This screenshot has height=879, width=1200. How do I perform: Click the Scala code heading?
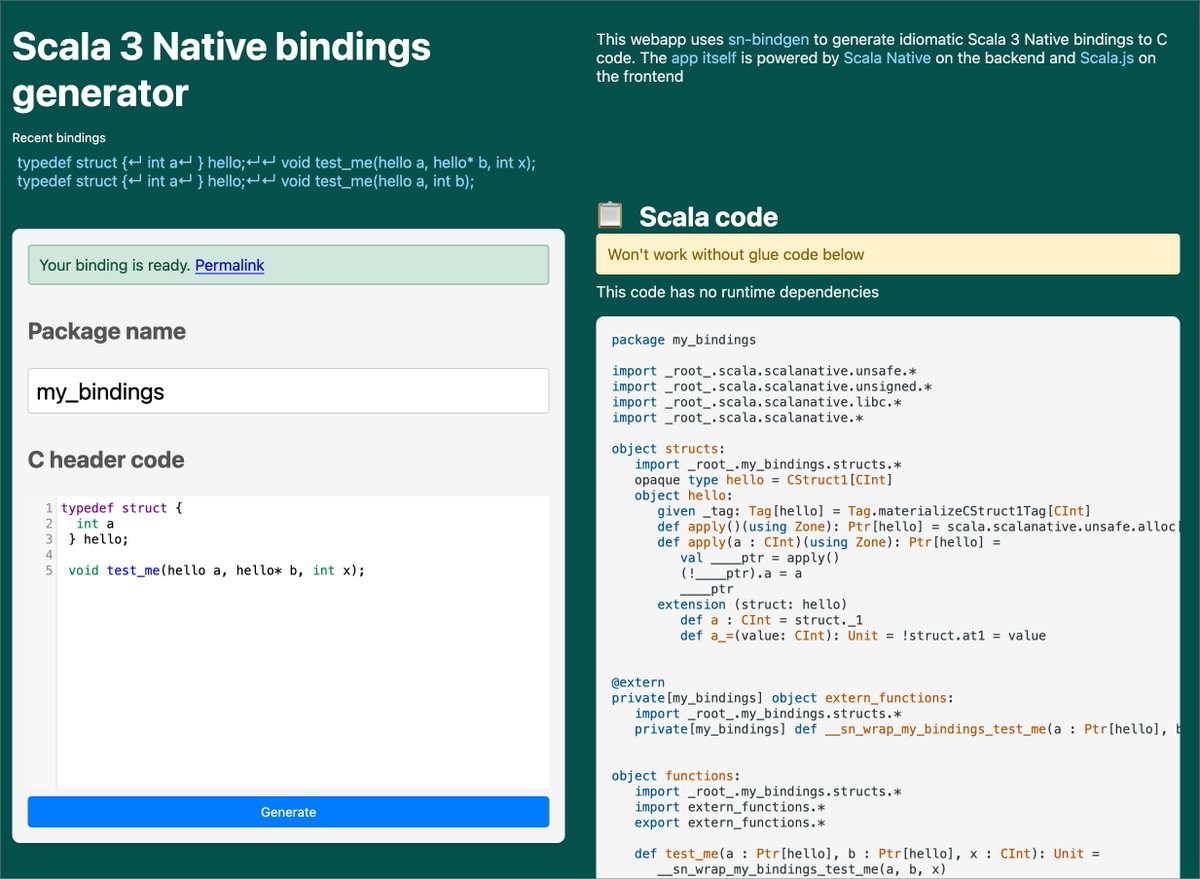click(708, 216)
